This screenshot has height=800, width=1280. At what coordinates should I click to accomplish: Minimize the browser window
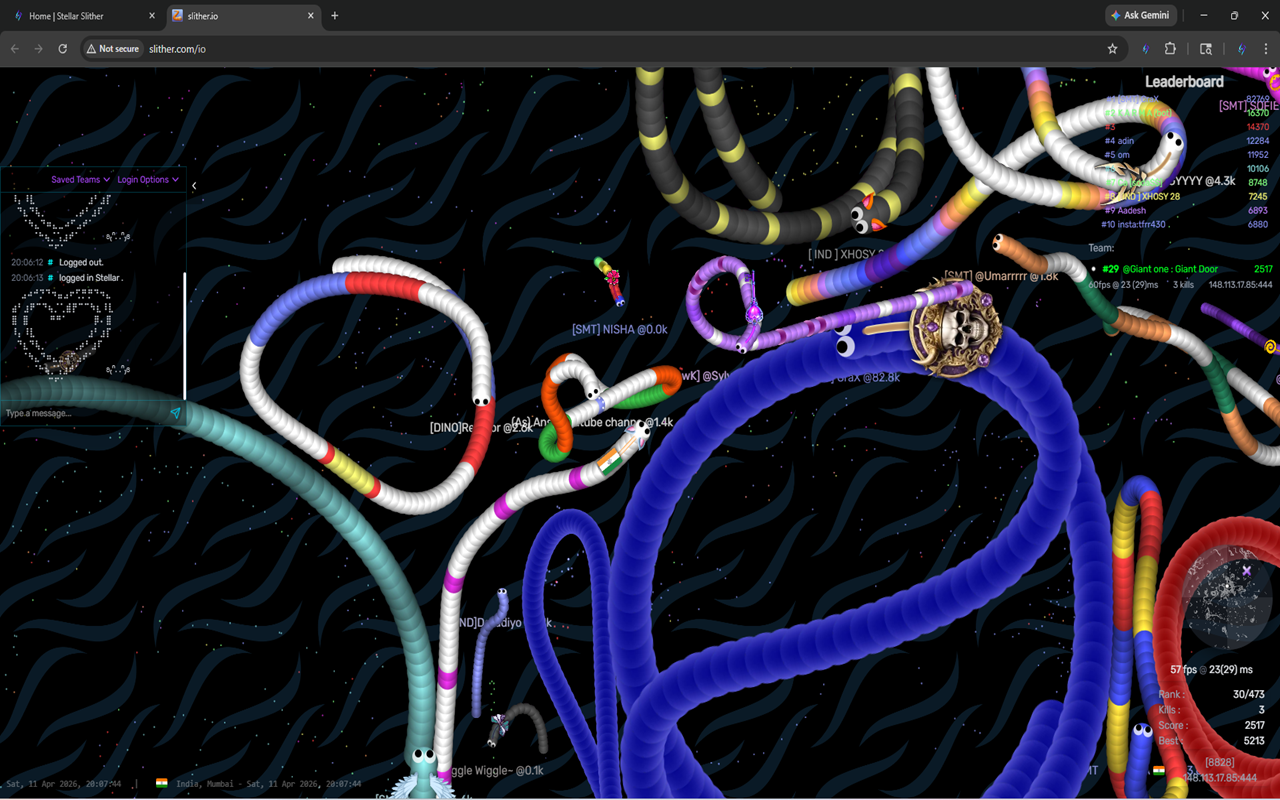1203,16
